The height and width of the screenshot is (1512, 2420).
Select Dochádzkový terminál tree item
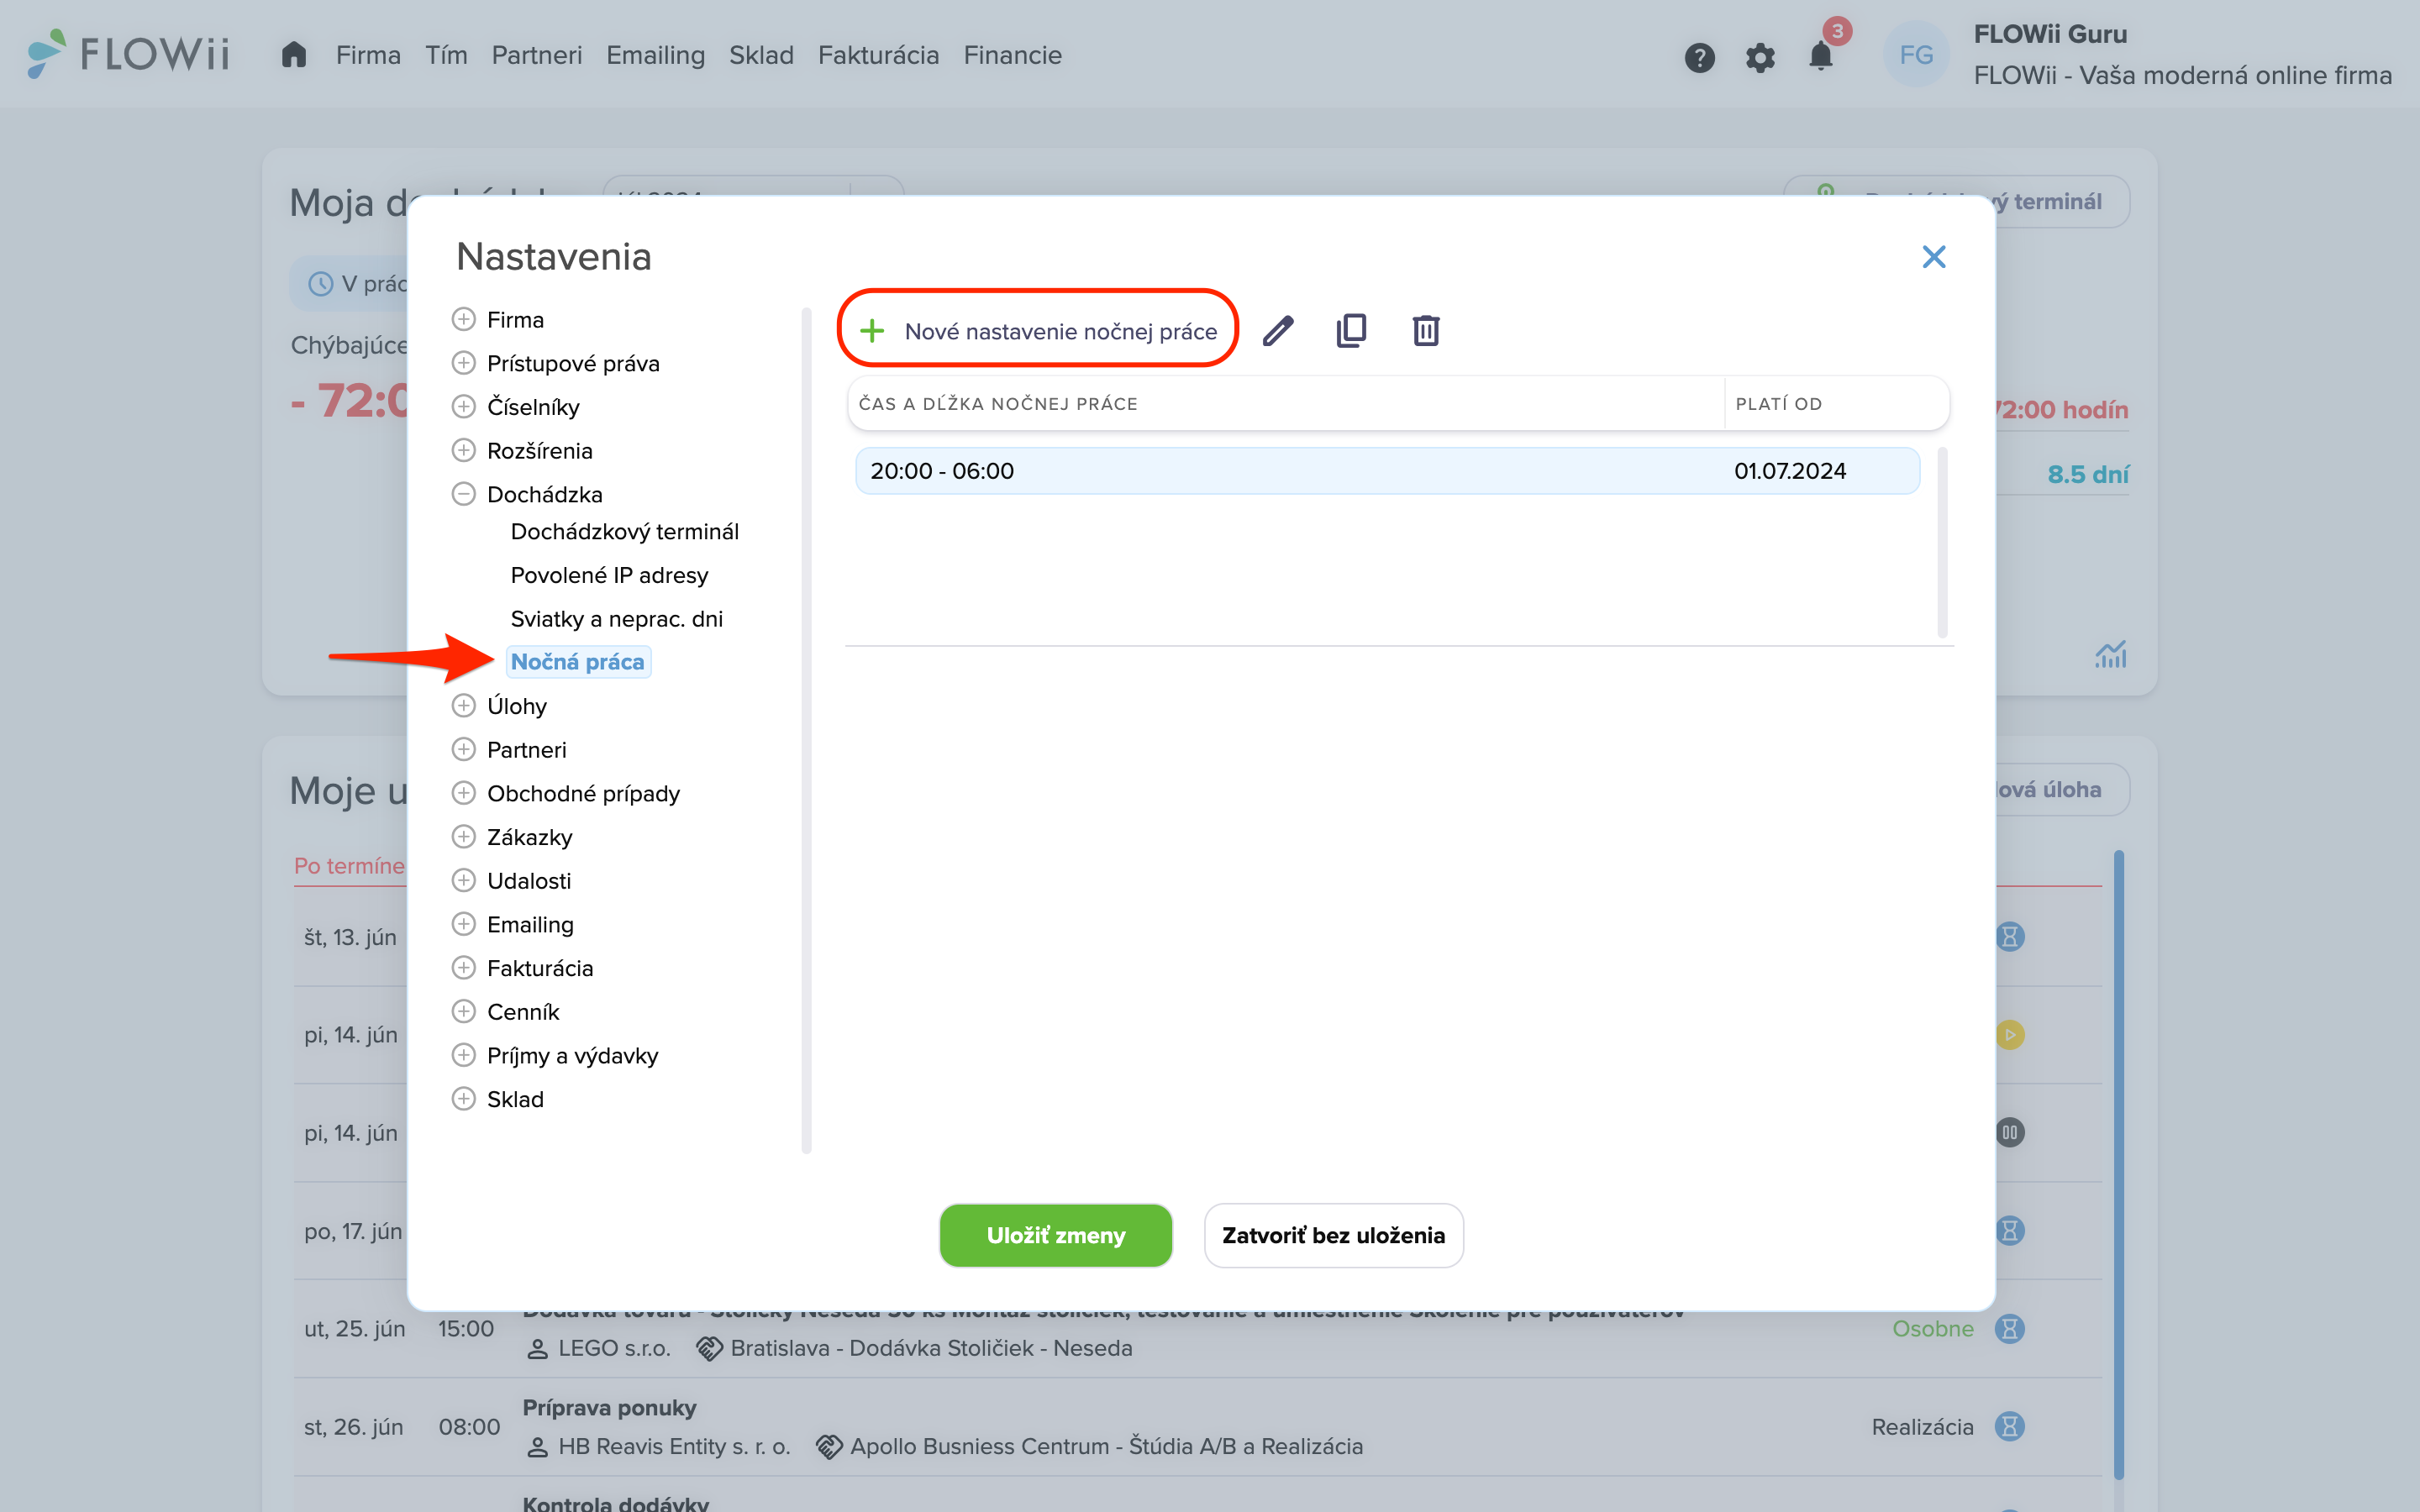tap(624, 532)
